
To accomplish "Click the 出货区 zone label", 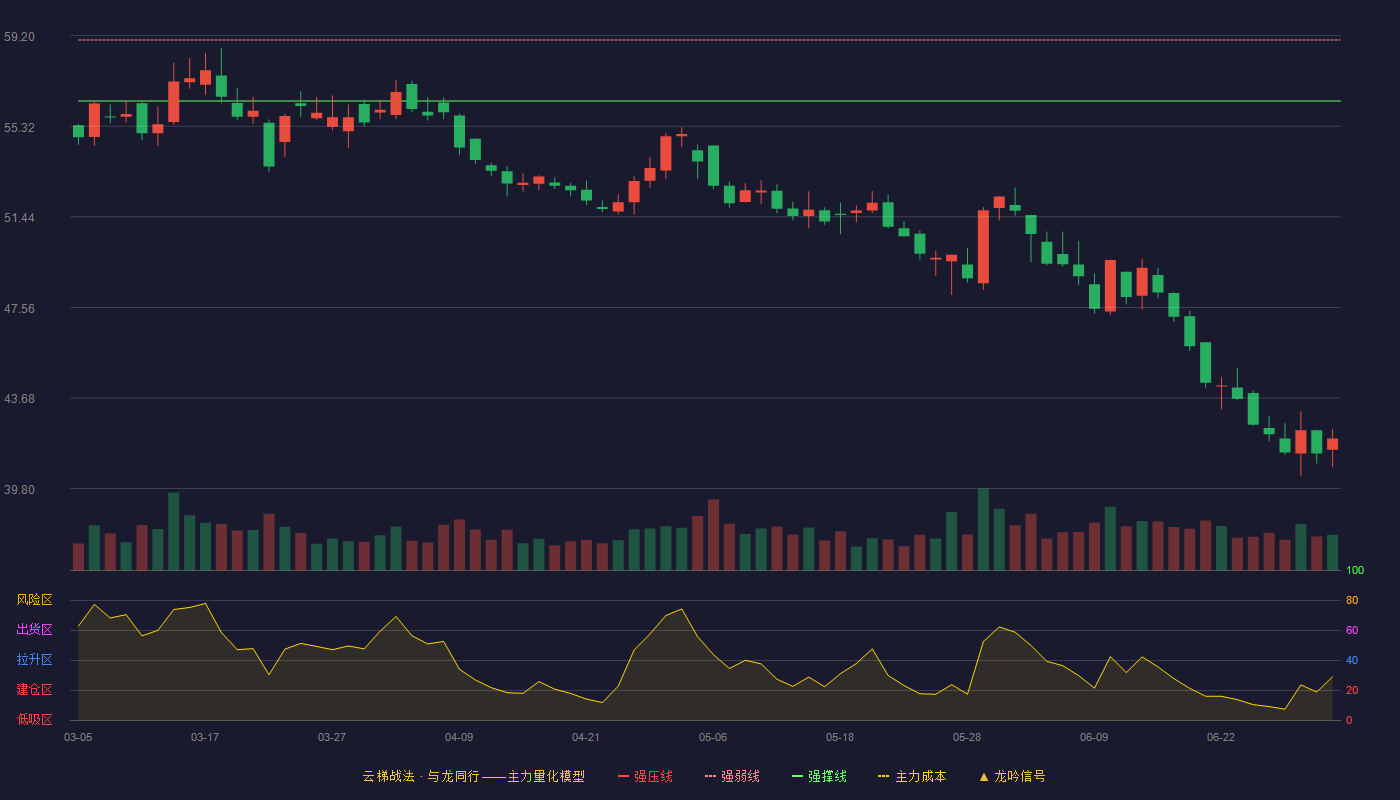I will point(34,630).
